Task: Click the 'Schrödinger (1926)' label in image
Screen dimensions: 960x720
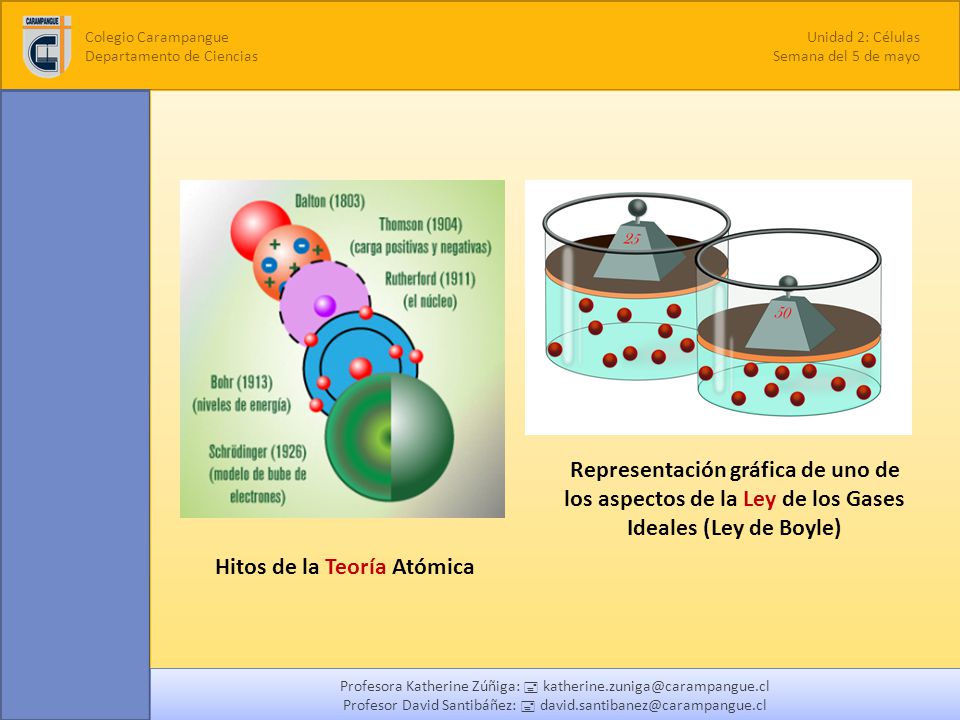Action: click(x=257, y=452)
